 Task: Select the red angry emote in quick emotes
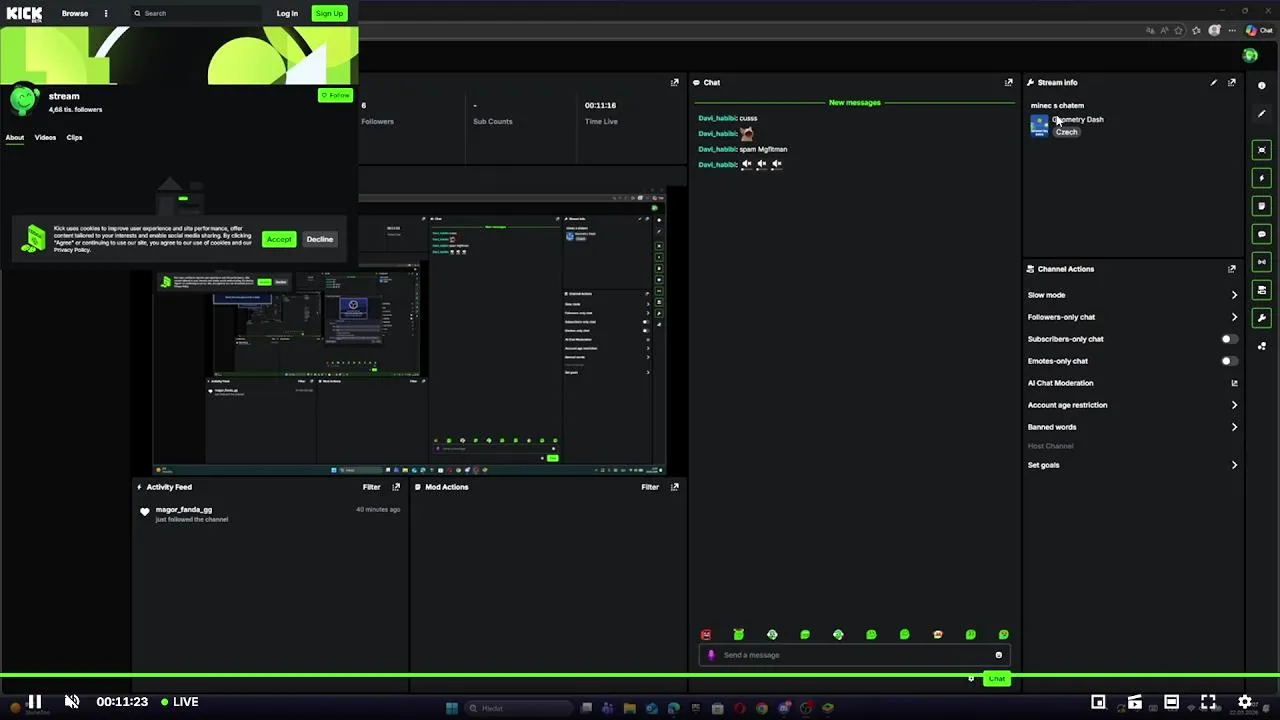click(706, 635)
